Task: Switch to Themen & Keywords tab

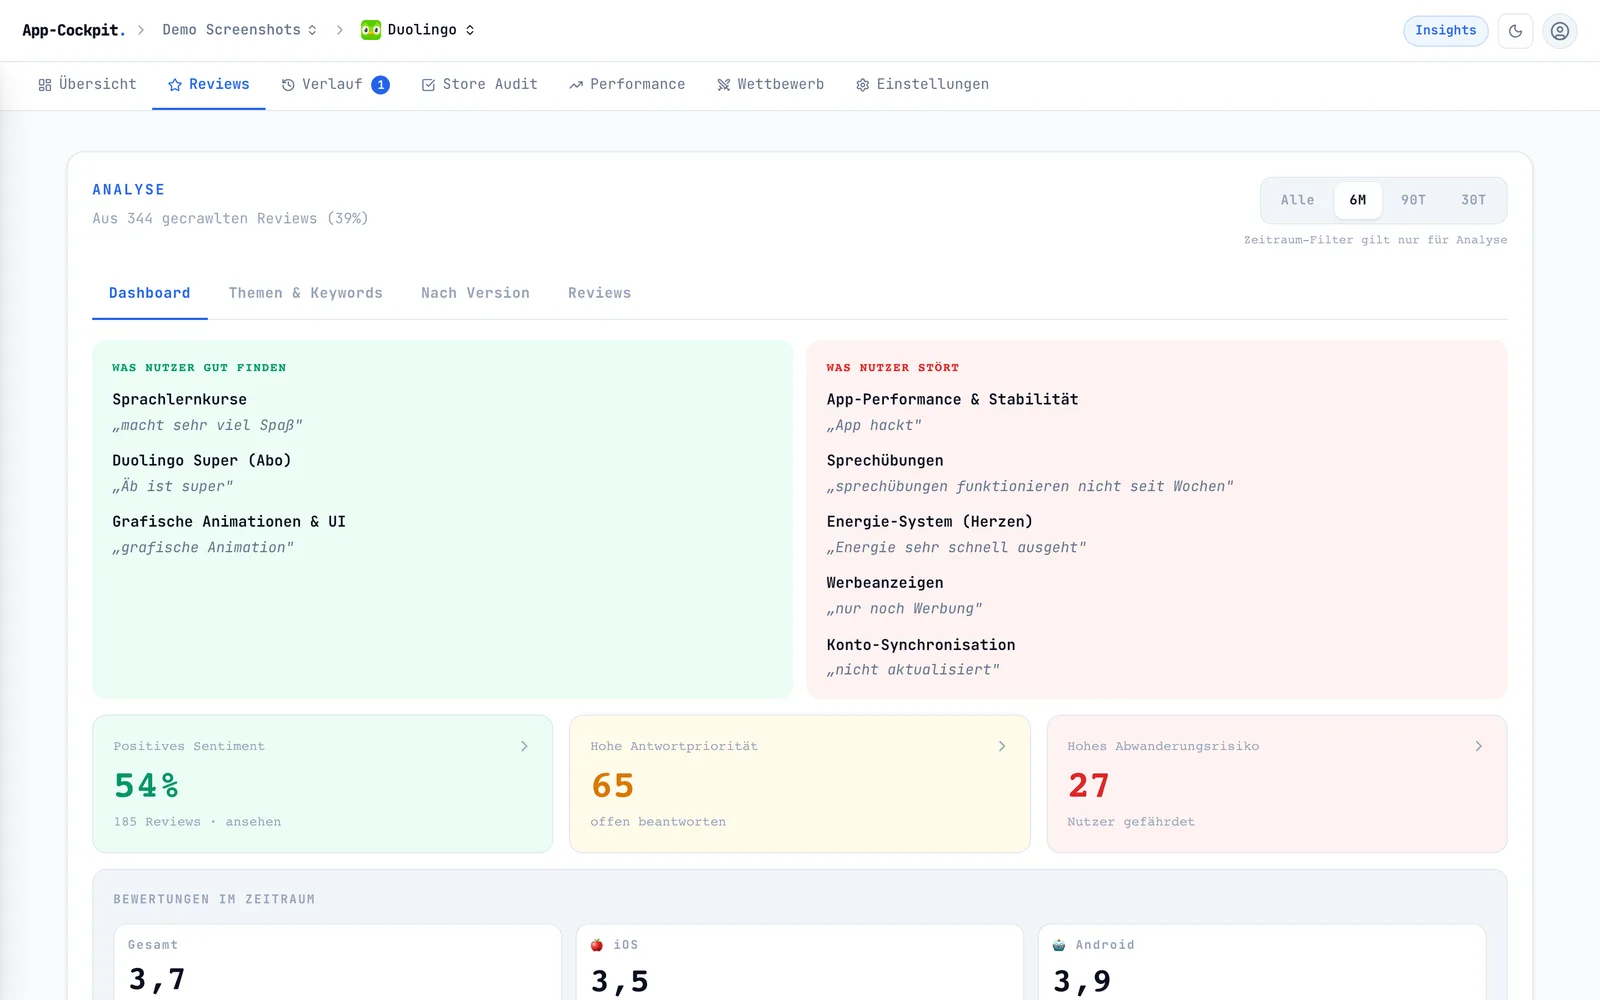Action: (306, 293)
